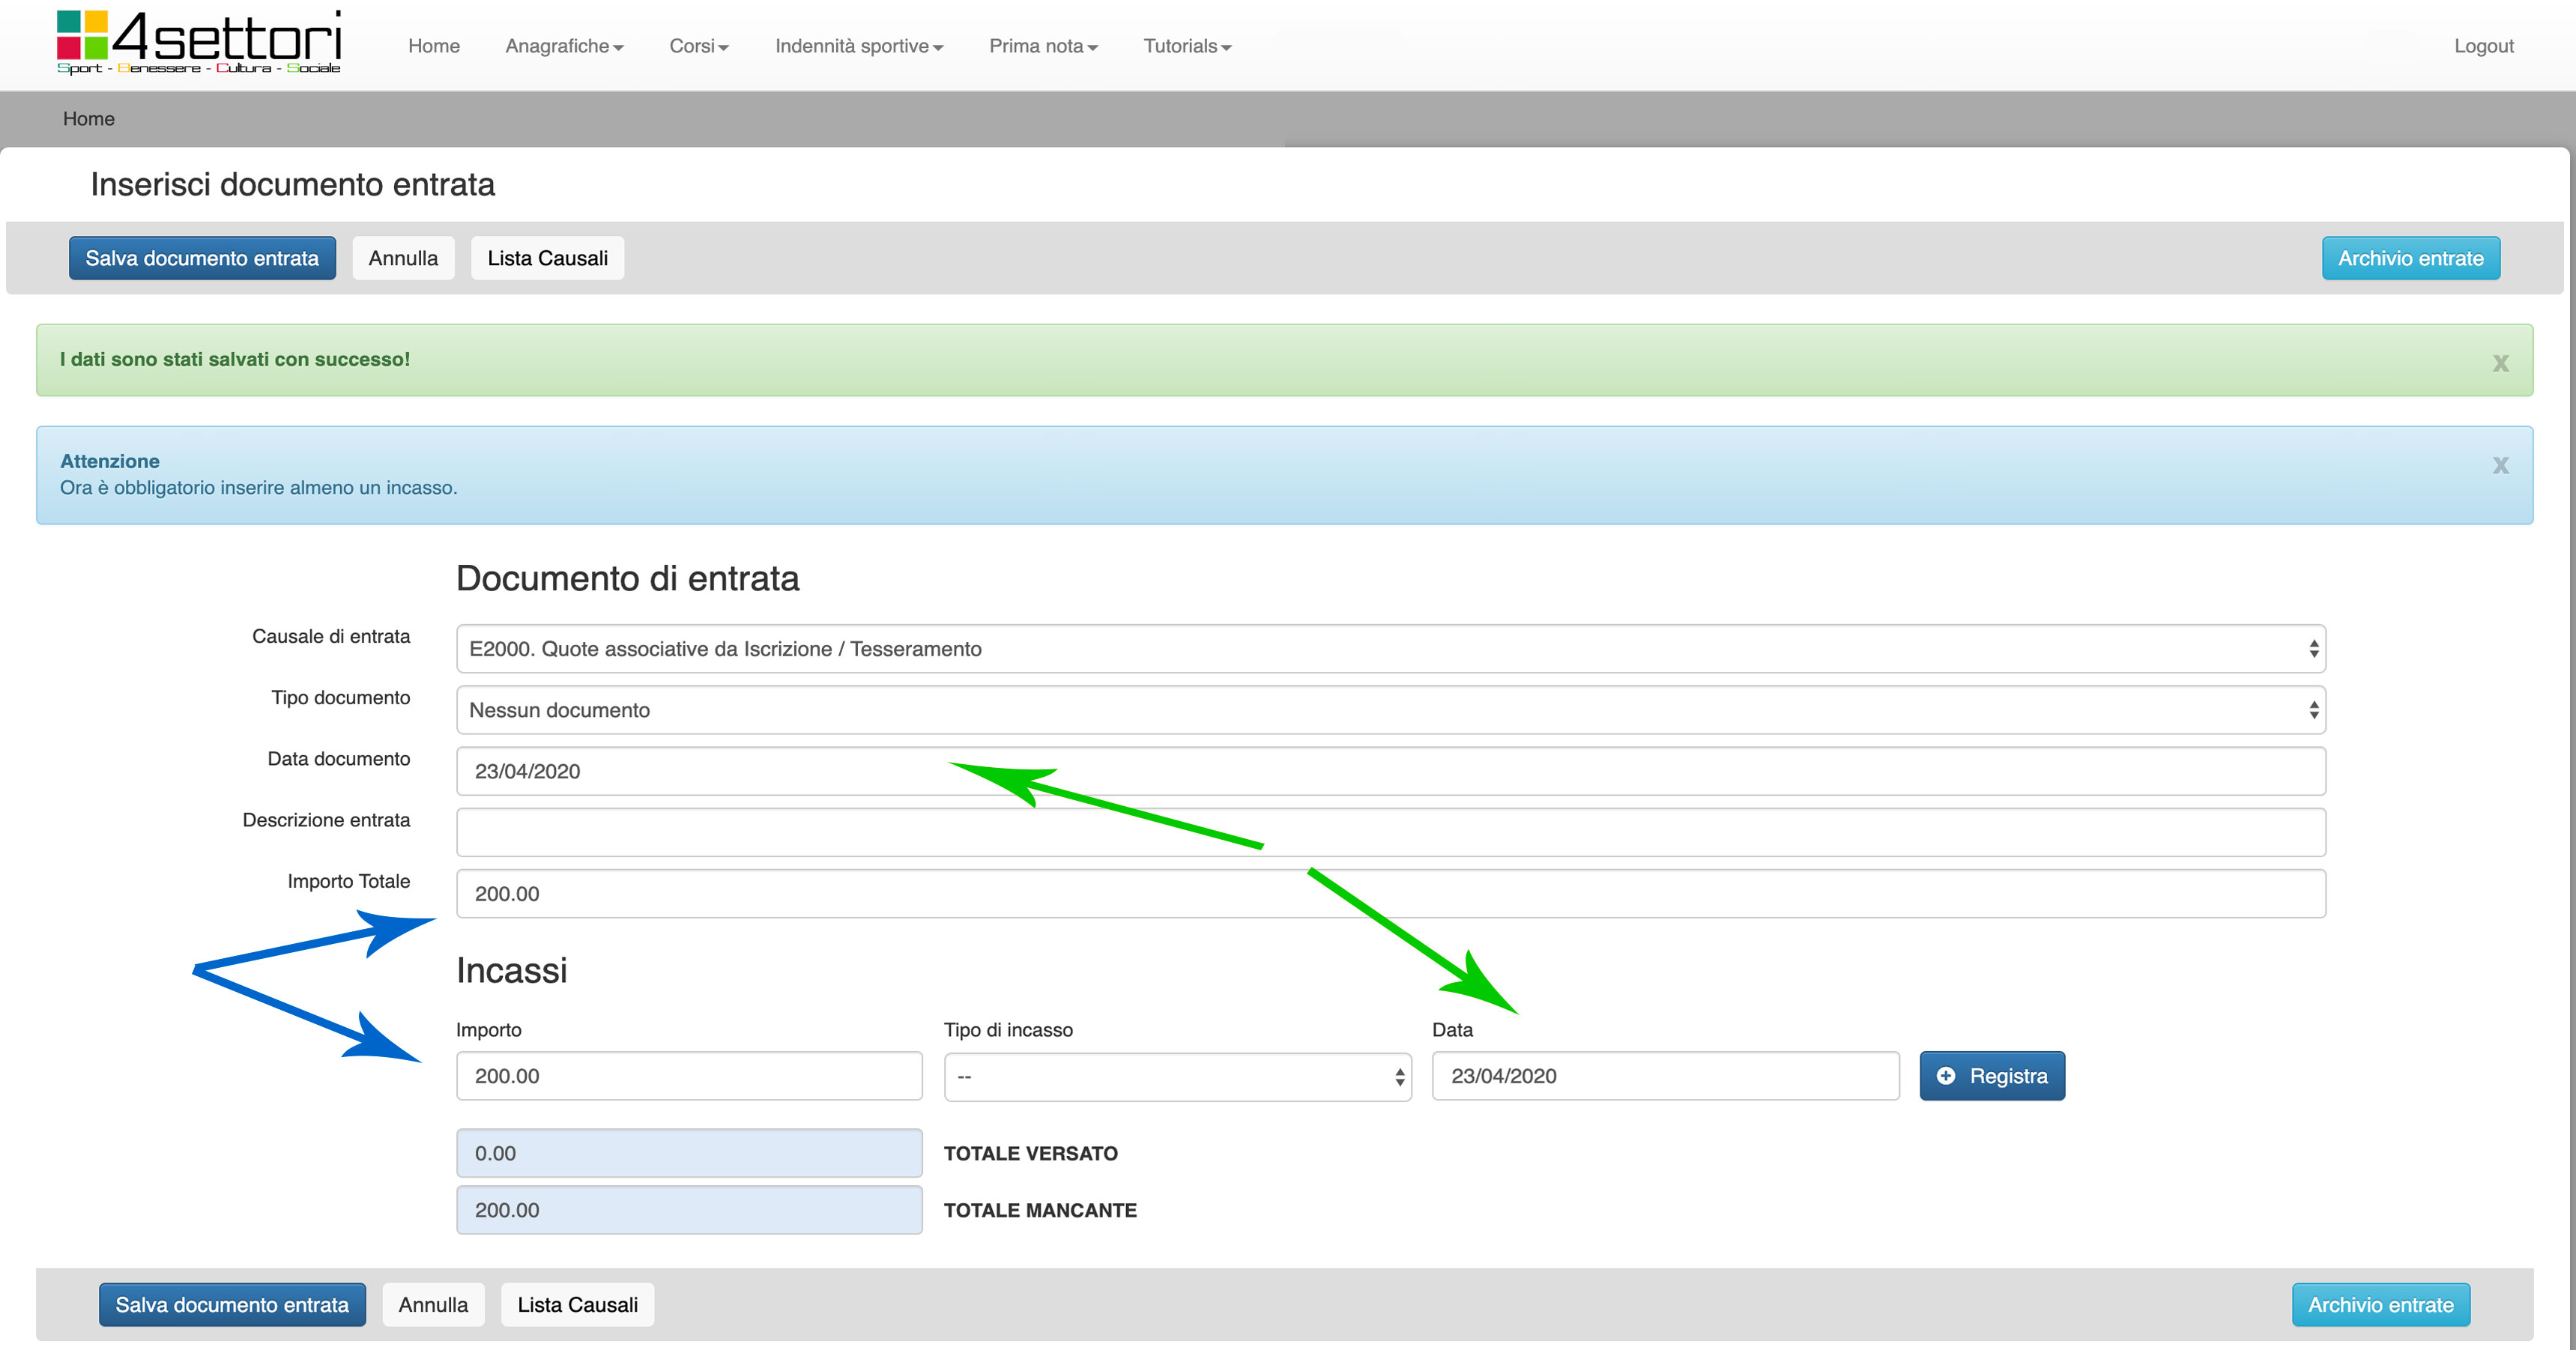2576x1350 pixels.
Task: Open the Causale di entrata dropdown
Action: click(x=1390, y=649)
